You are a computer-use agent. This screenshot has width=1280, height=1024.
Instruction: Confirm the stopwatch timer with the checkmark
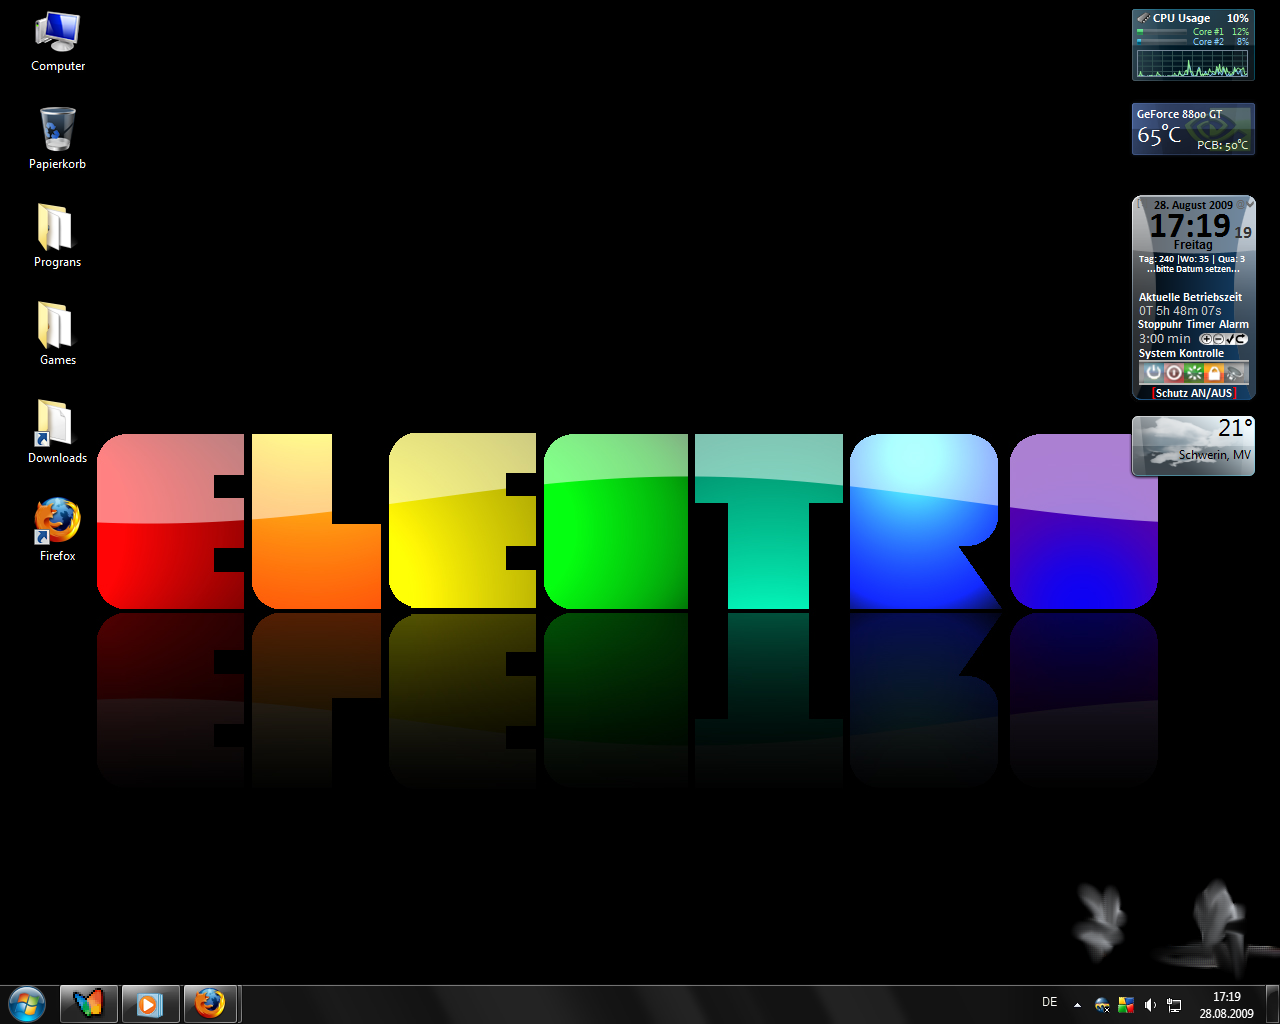(1229, 339)
